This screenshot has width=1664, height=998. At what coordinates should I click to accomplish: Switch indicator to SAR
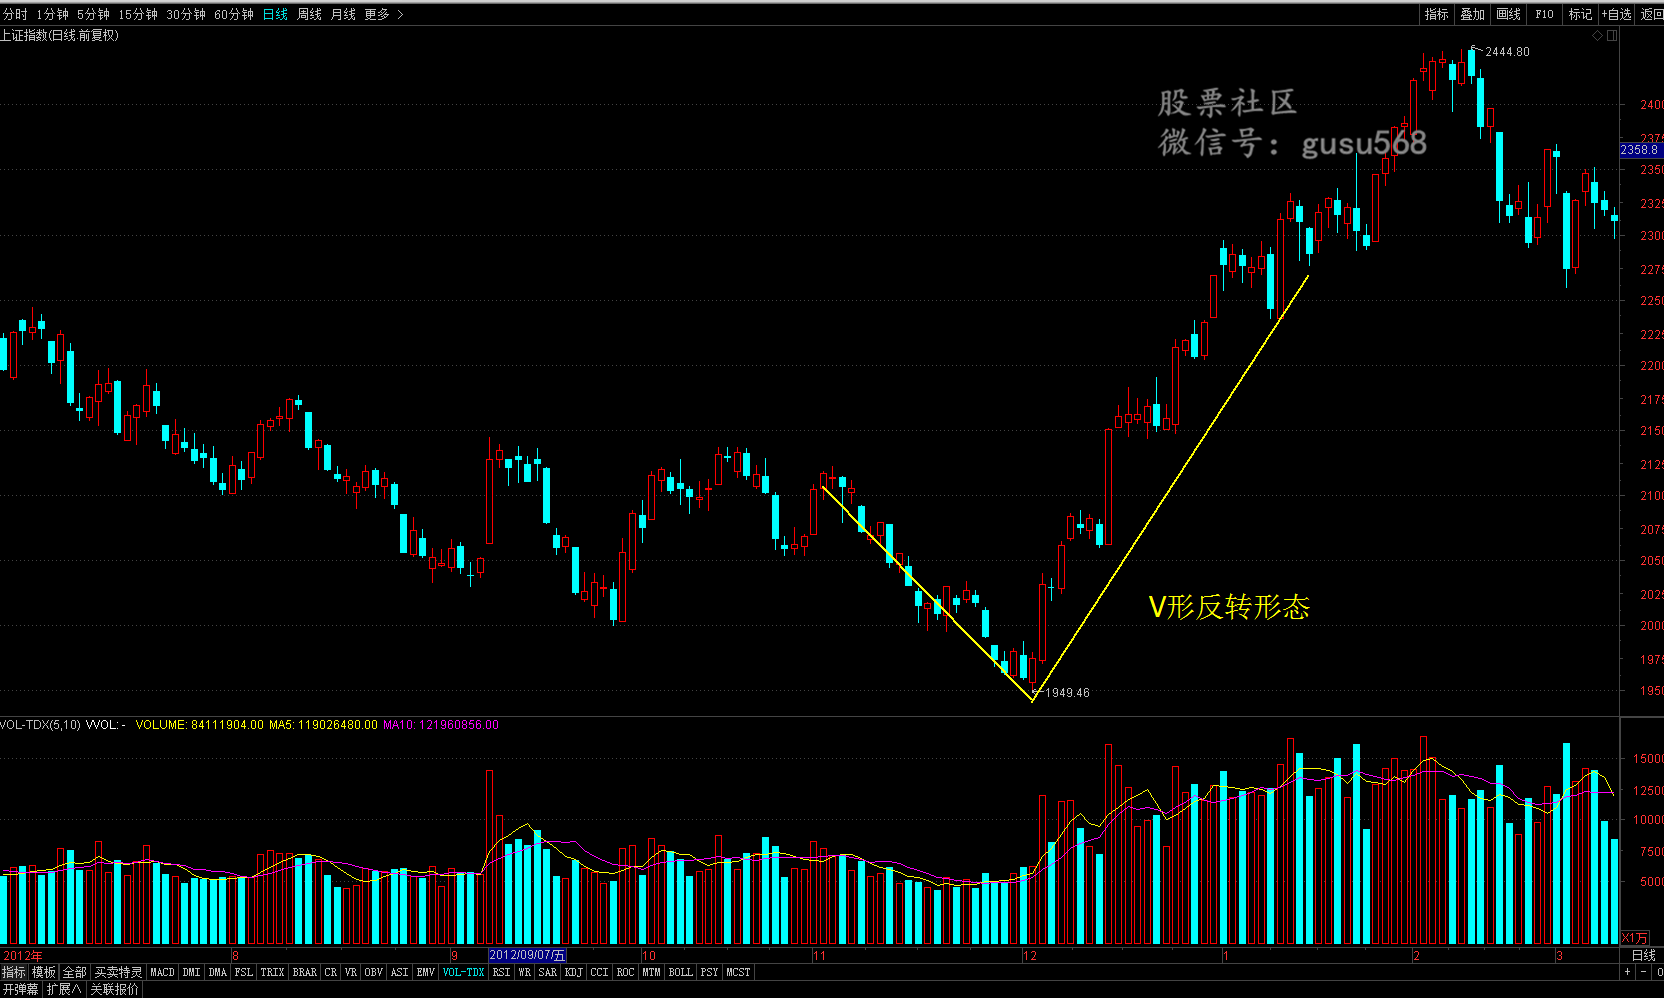(x=548, y=972)
